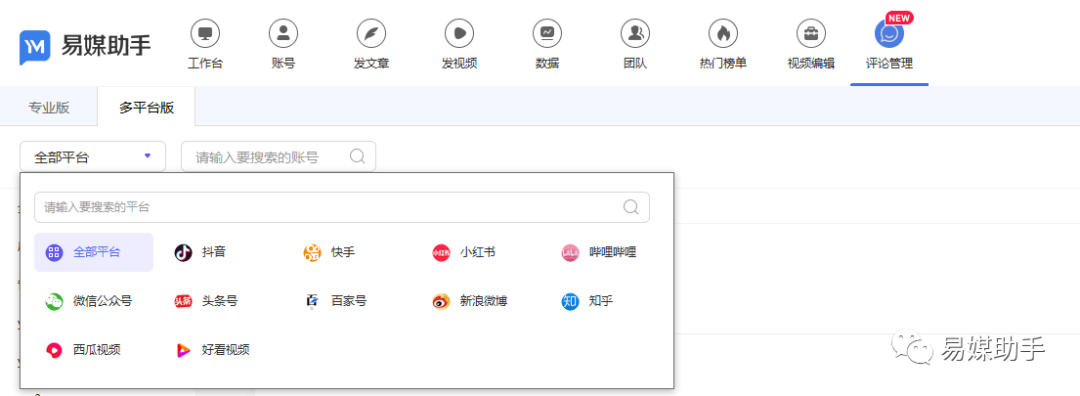Focus the 请输入要搜索的账号 input field
Viewport: 1080px width, 396px height.
tap(278, 156)
